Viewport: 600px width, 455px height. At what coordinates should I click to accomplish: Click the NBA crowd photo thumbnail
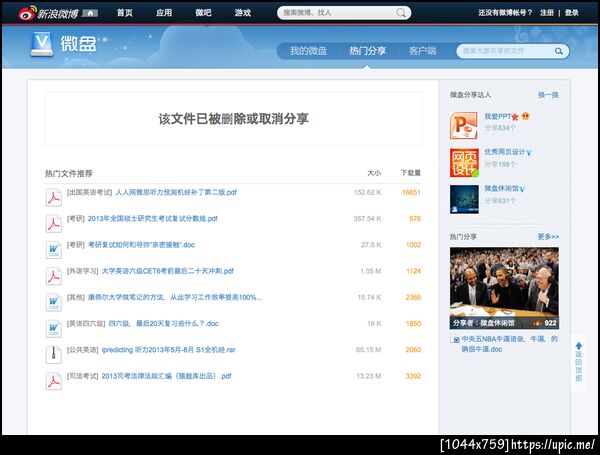[x=504, y=288]
